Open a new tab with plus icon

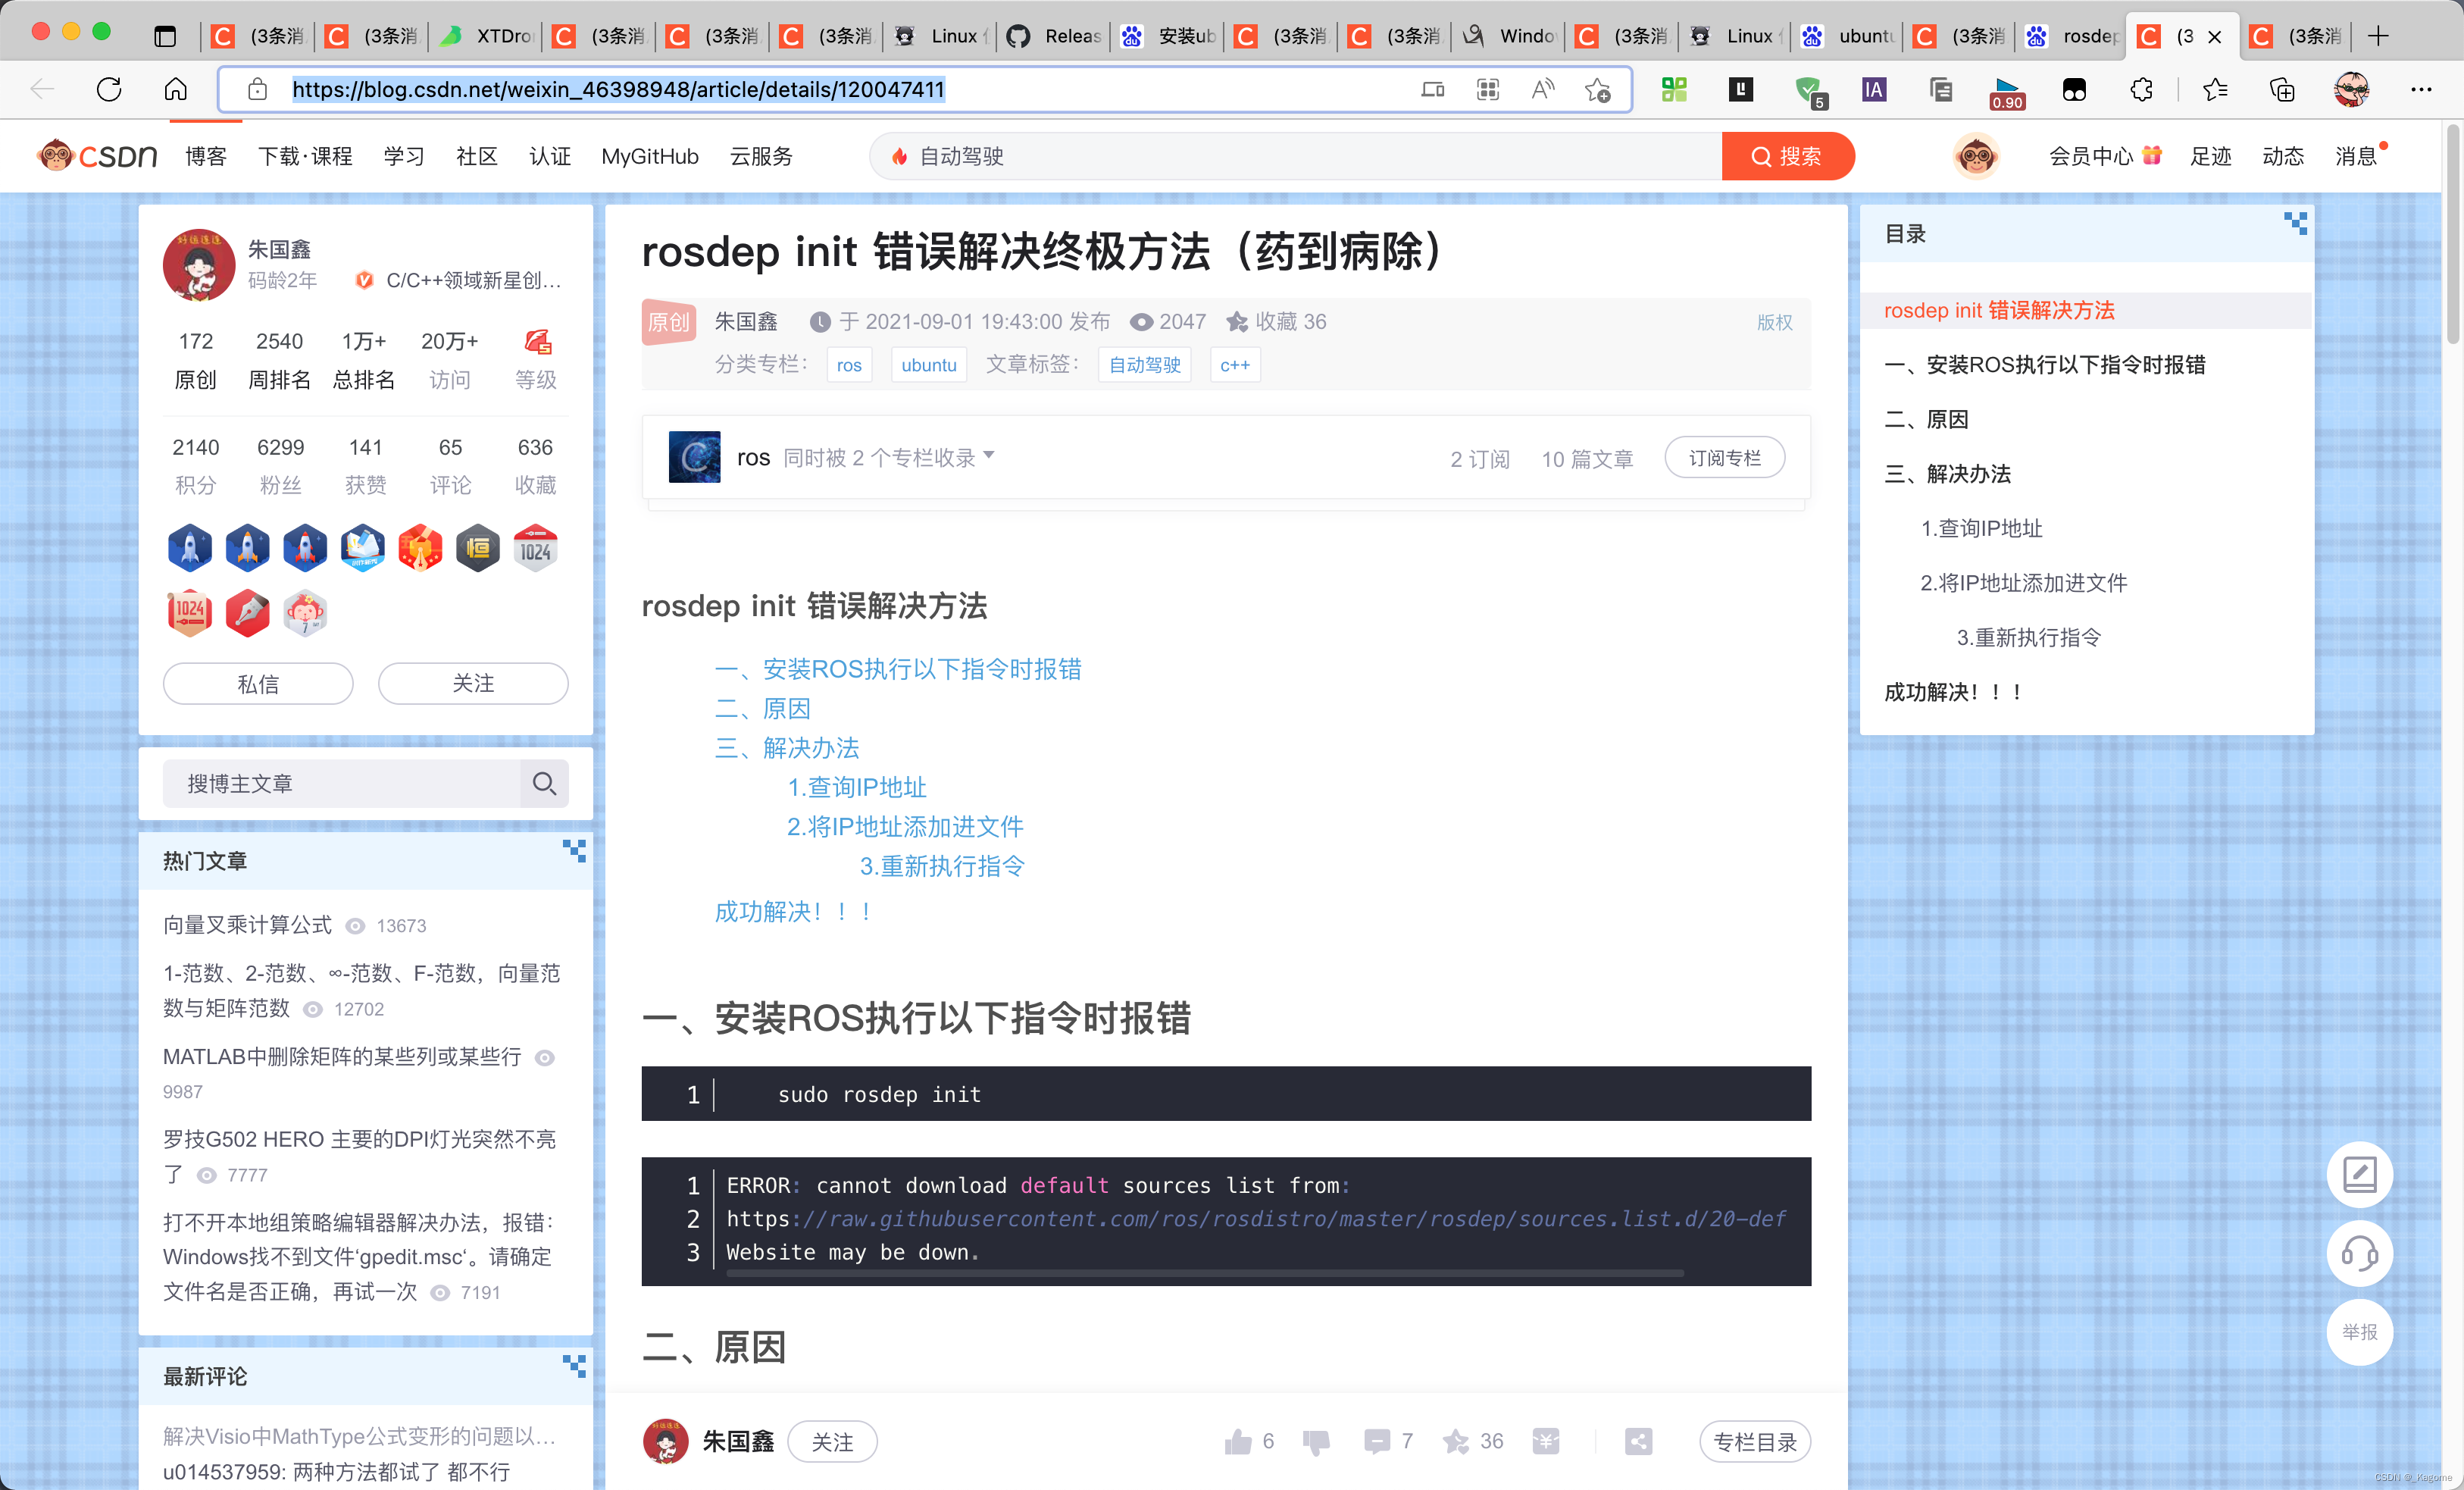click(x=2378, y=37)
